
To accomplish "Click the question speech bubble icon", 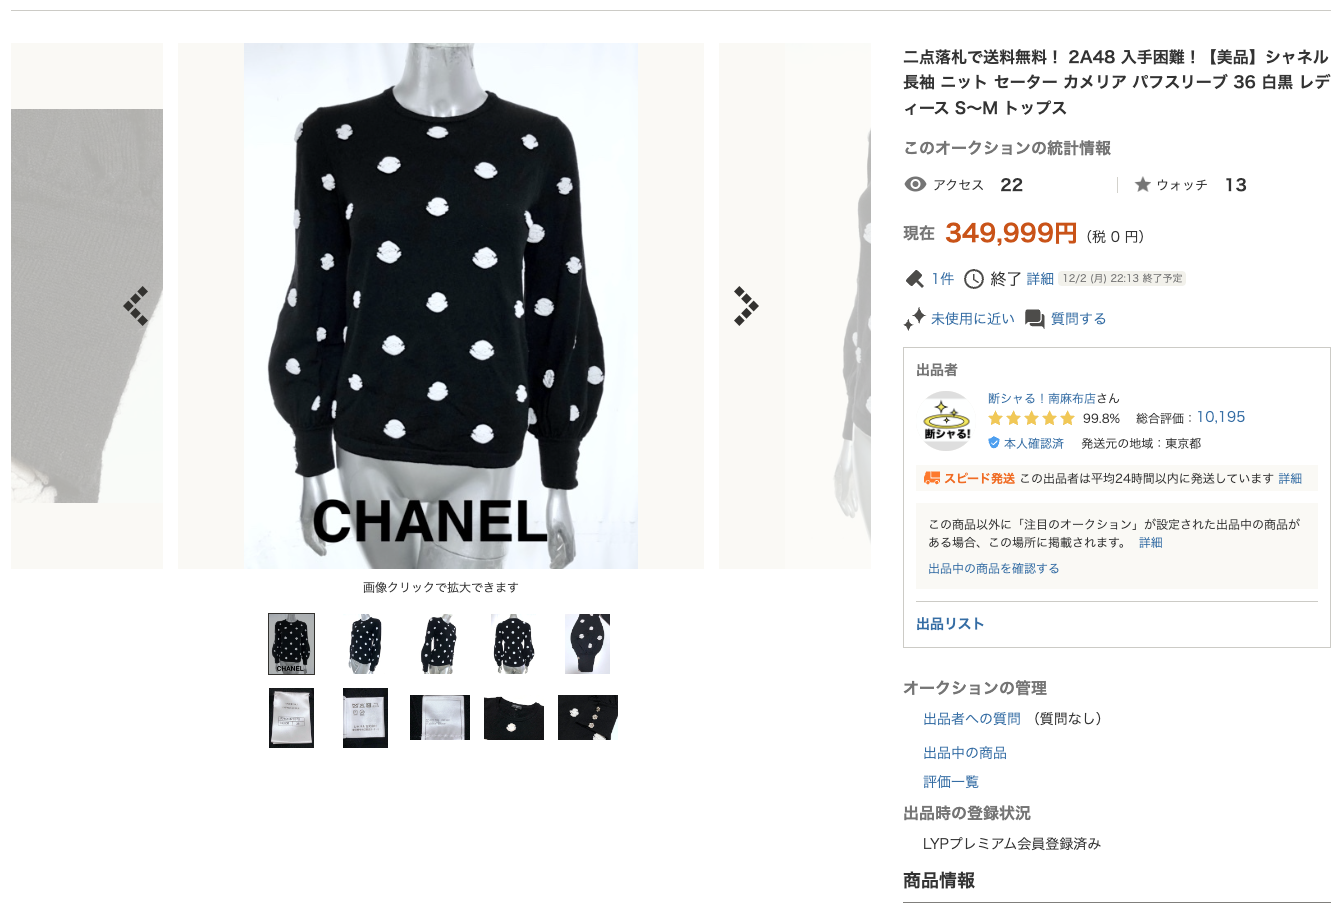I will [x=1035, y=319].
